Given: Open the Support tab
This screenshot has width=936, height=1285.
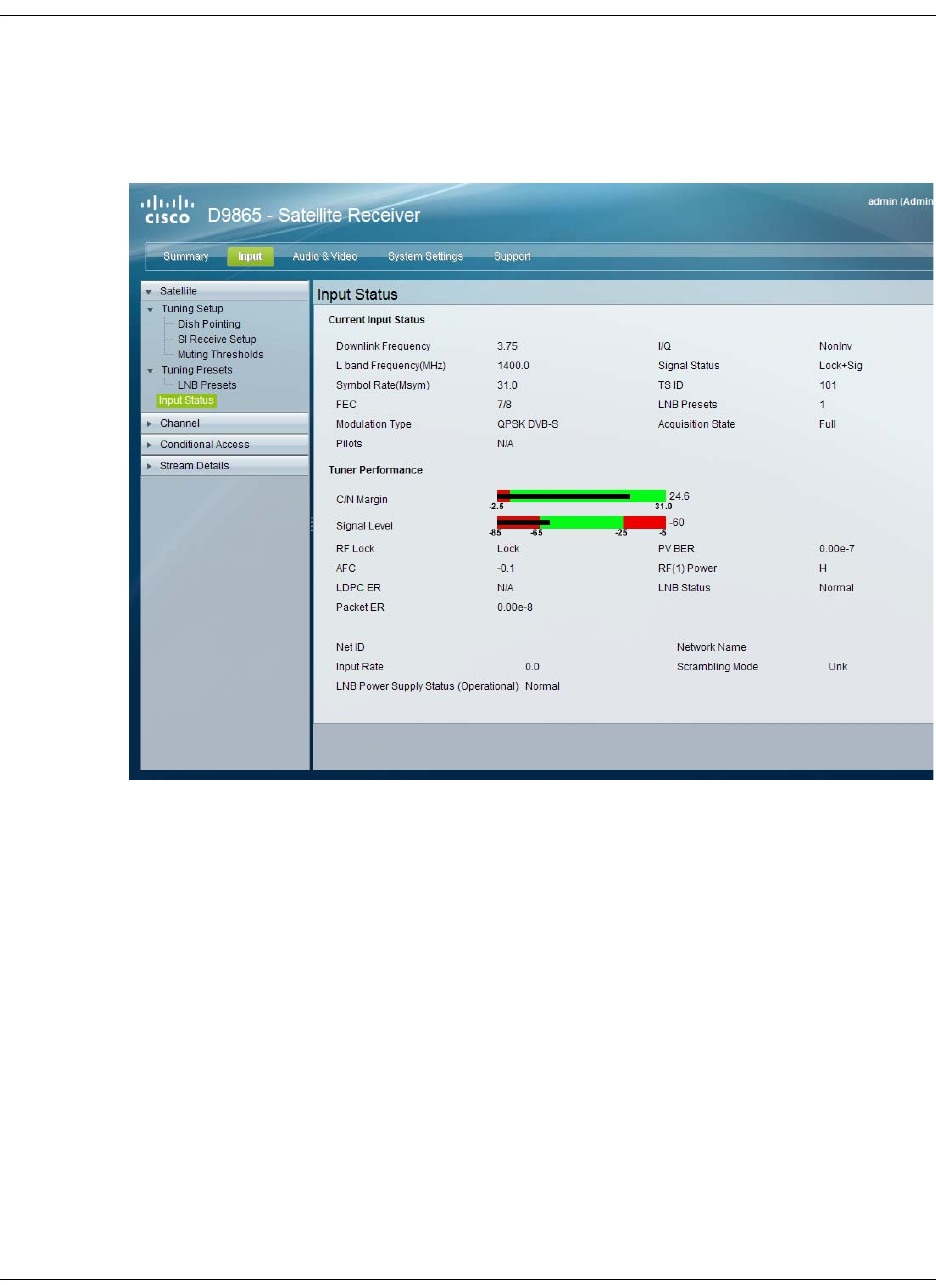Looking at the screenshot, I should pos(512,257).
